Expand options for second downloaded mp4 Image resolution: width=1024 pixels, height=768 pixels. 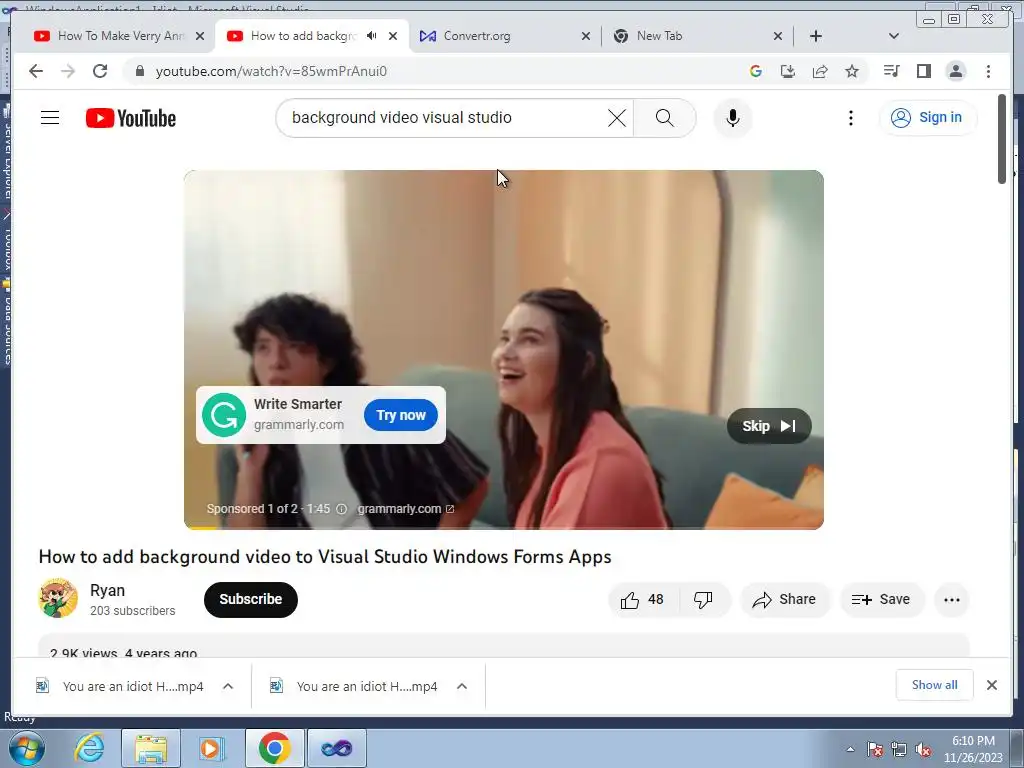[462, 686]
